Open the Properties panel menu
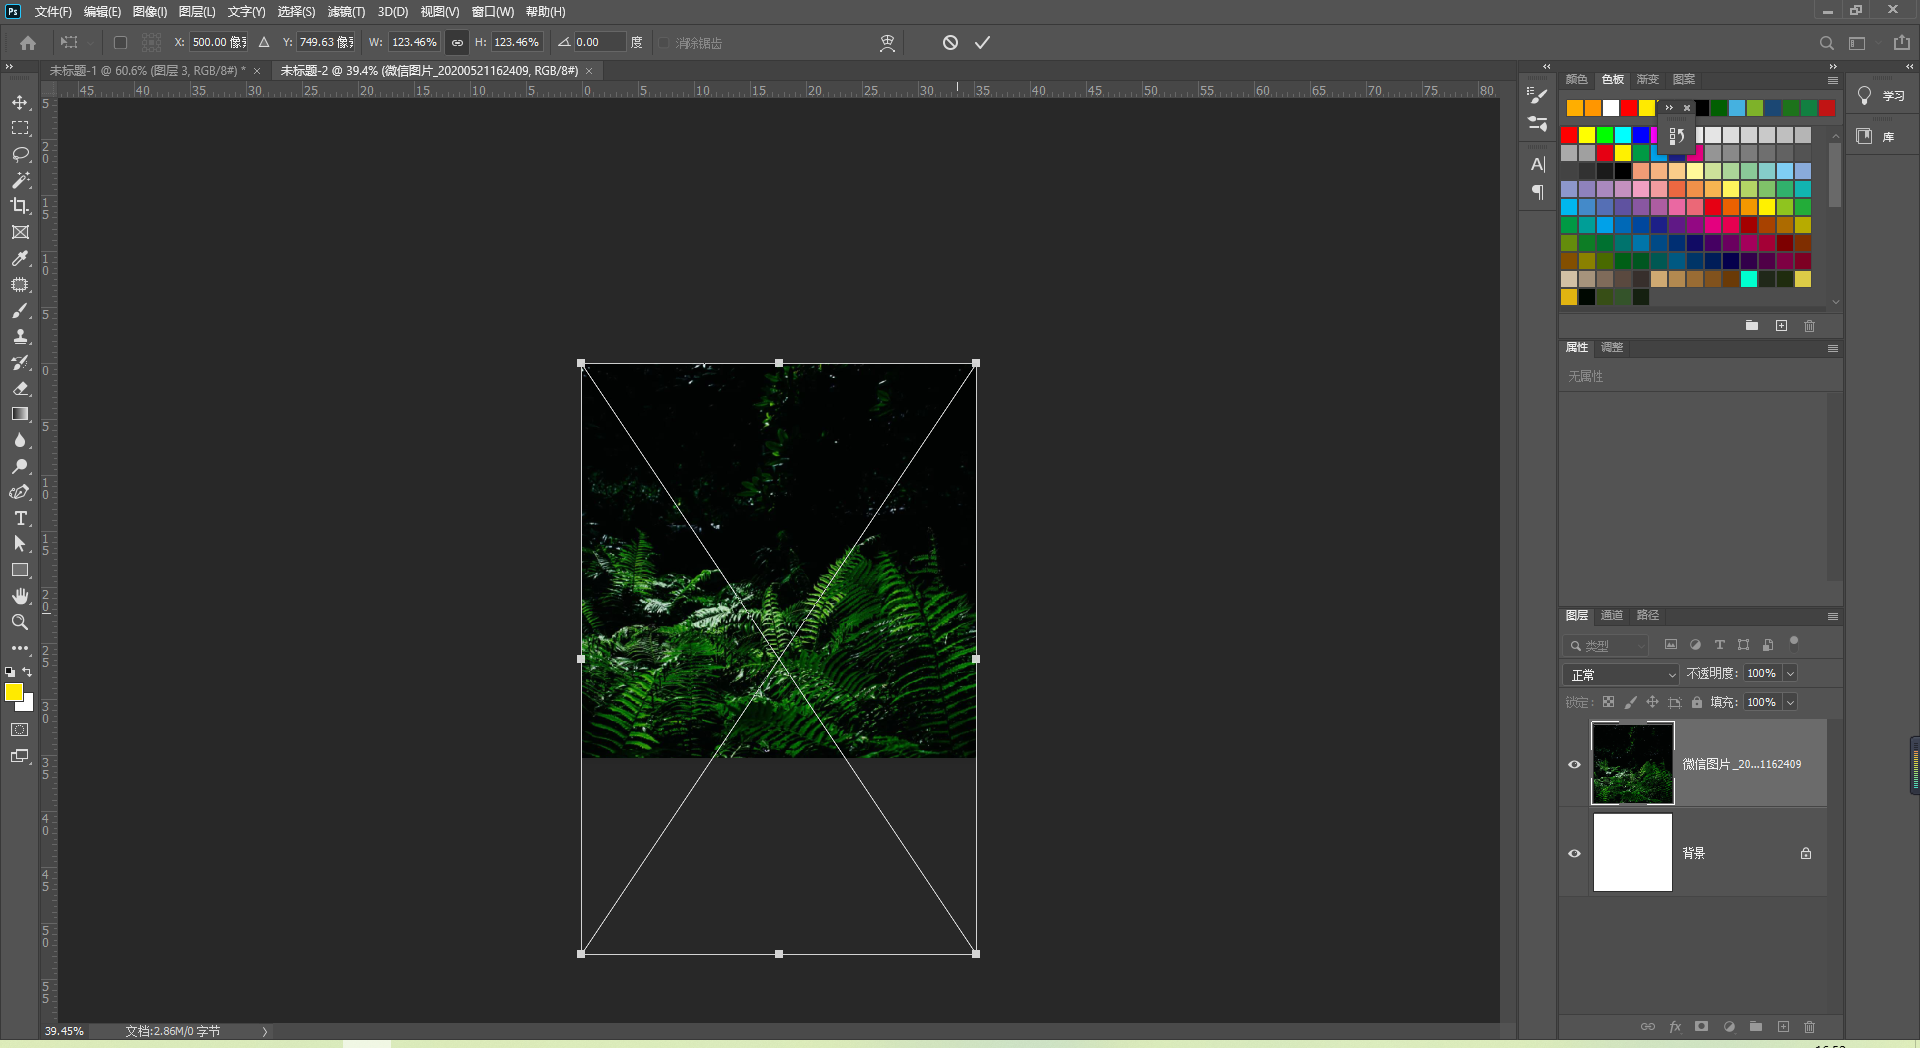1920x1048 pixels. coord(1833,348)
